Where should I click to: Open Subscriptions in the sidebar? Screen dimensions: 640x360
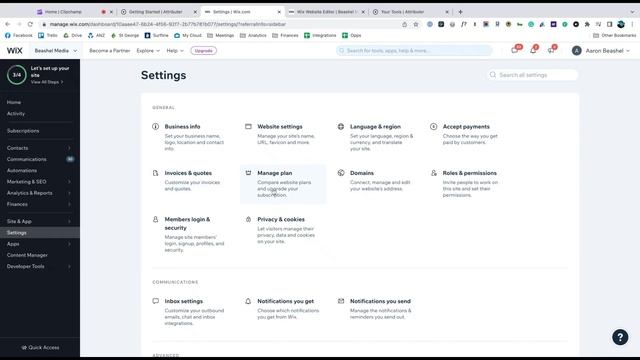pos(23,131)
